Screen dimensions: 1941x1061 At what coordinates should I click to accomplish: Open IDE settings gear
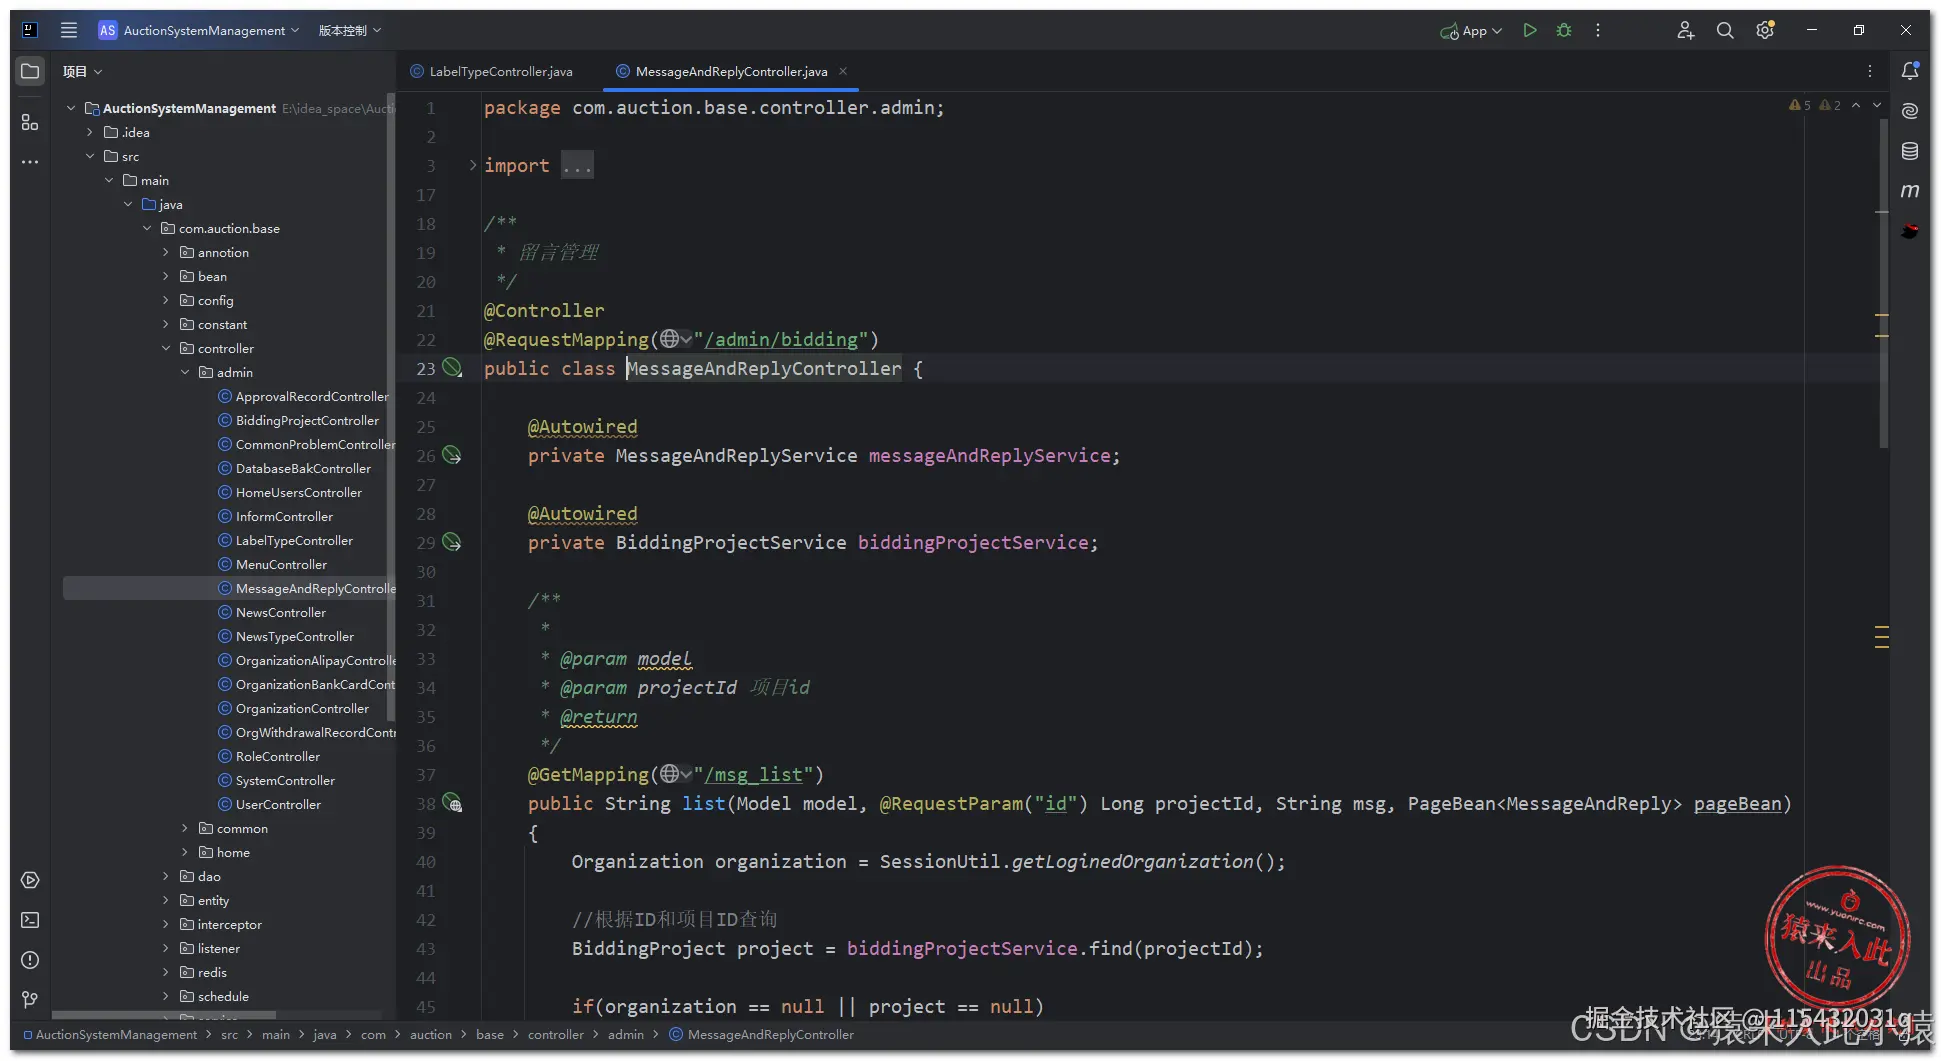click(x=1765, y=30)
